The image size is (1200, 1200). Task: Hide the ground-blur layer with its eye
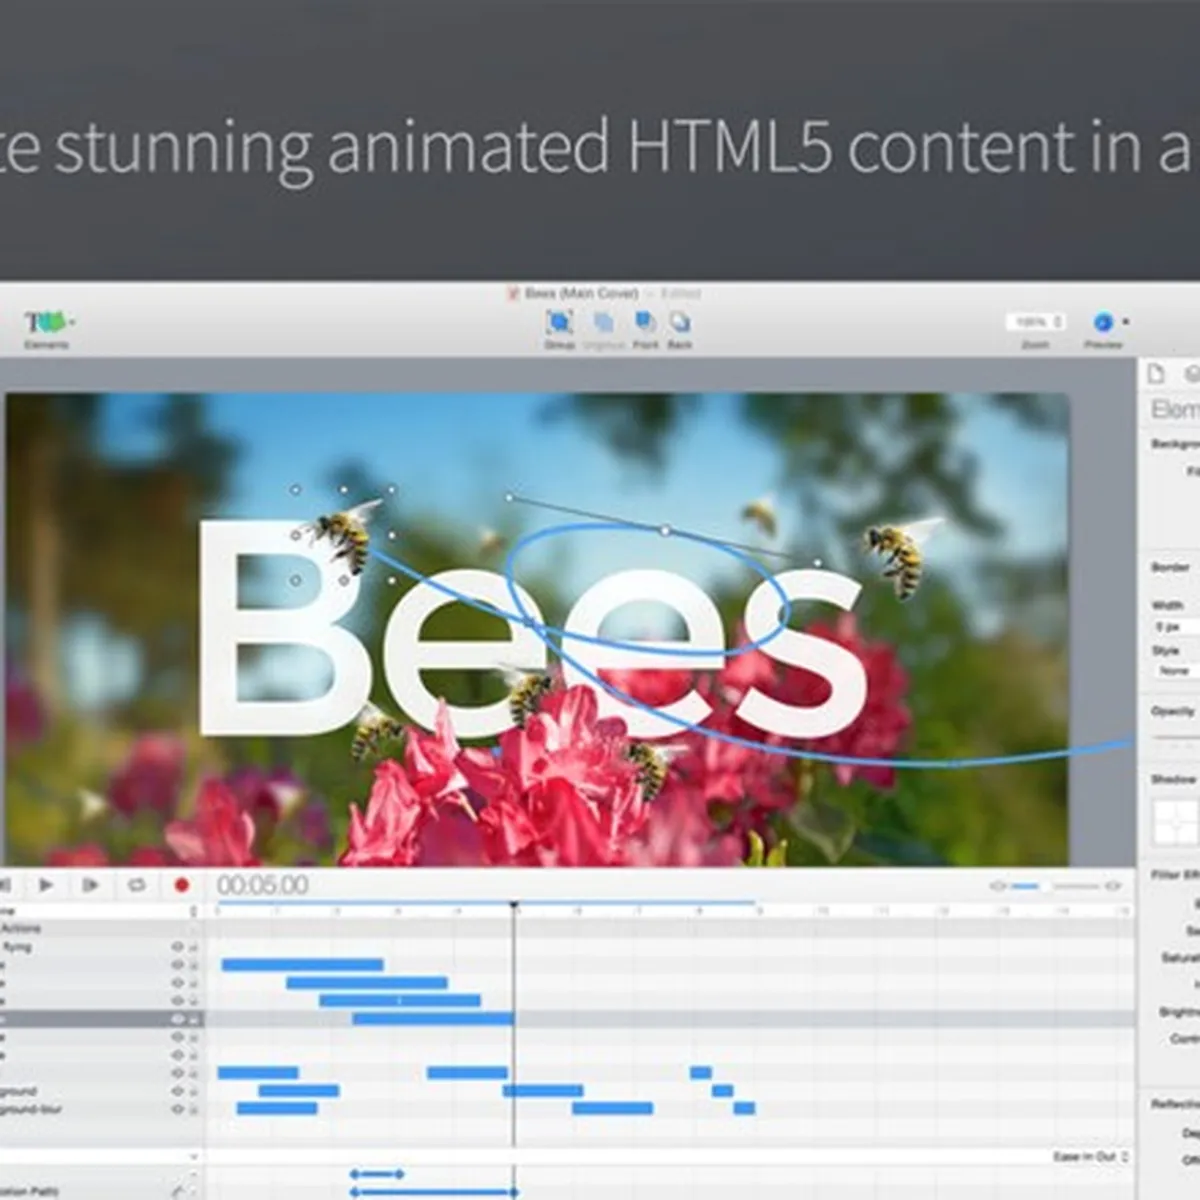coord(177,1109)
